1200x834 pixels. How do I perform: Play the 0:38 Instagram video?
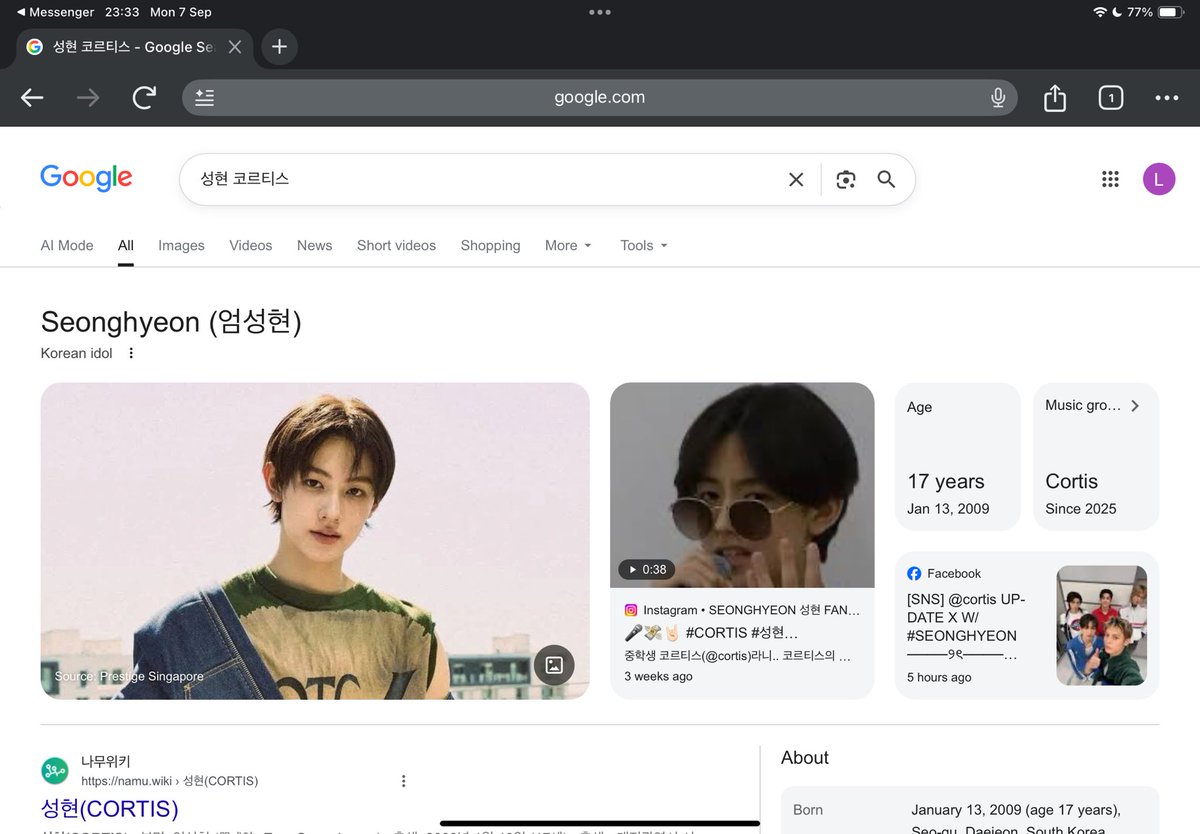pyautogui.click(x=646, y=569)
